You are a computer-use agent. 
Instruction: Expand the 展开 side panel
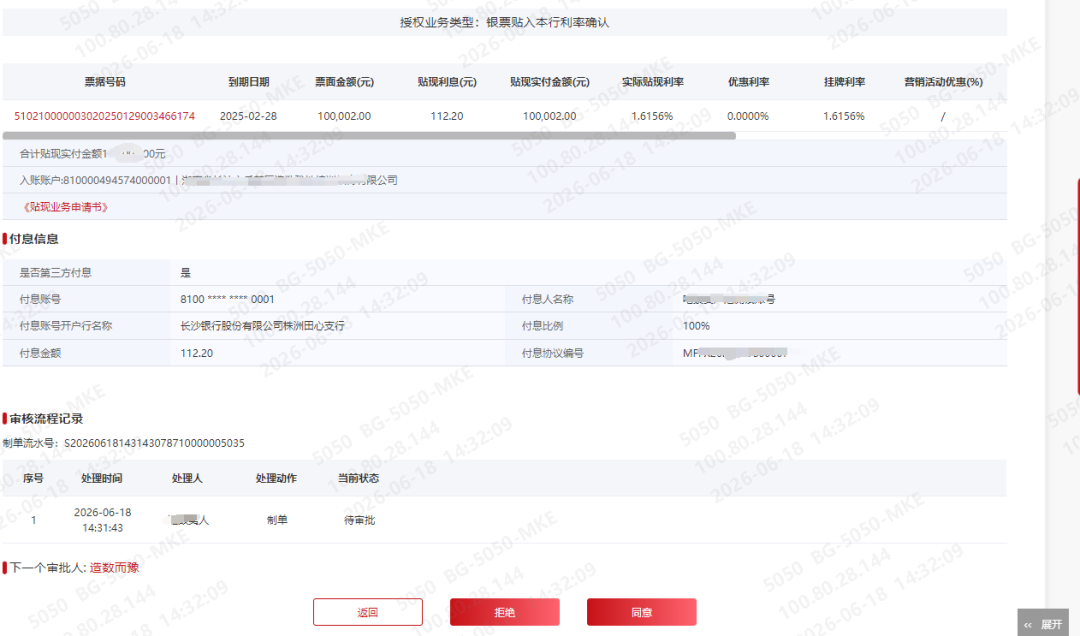[x=1044, y=624]
